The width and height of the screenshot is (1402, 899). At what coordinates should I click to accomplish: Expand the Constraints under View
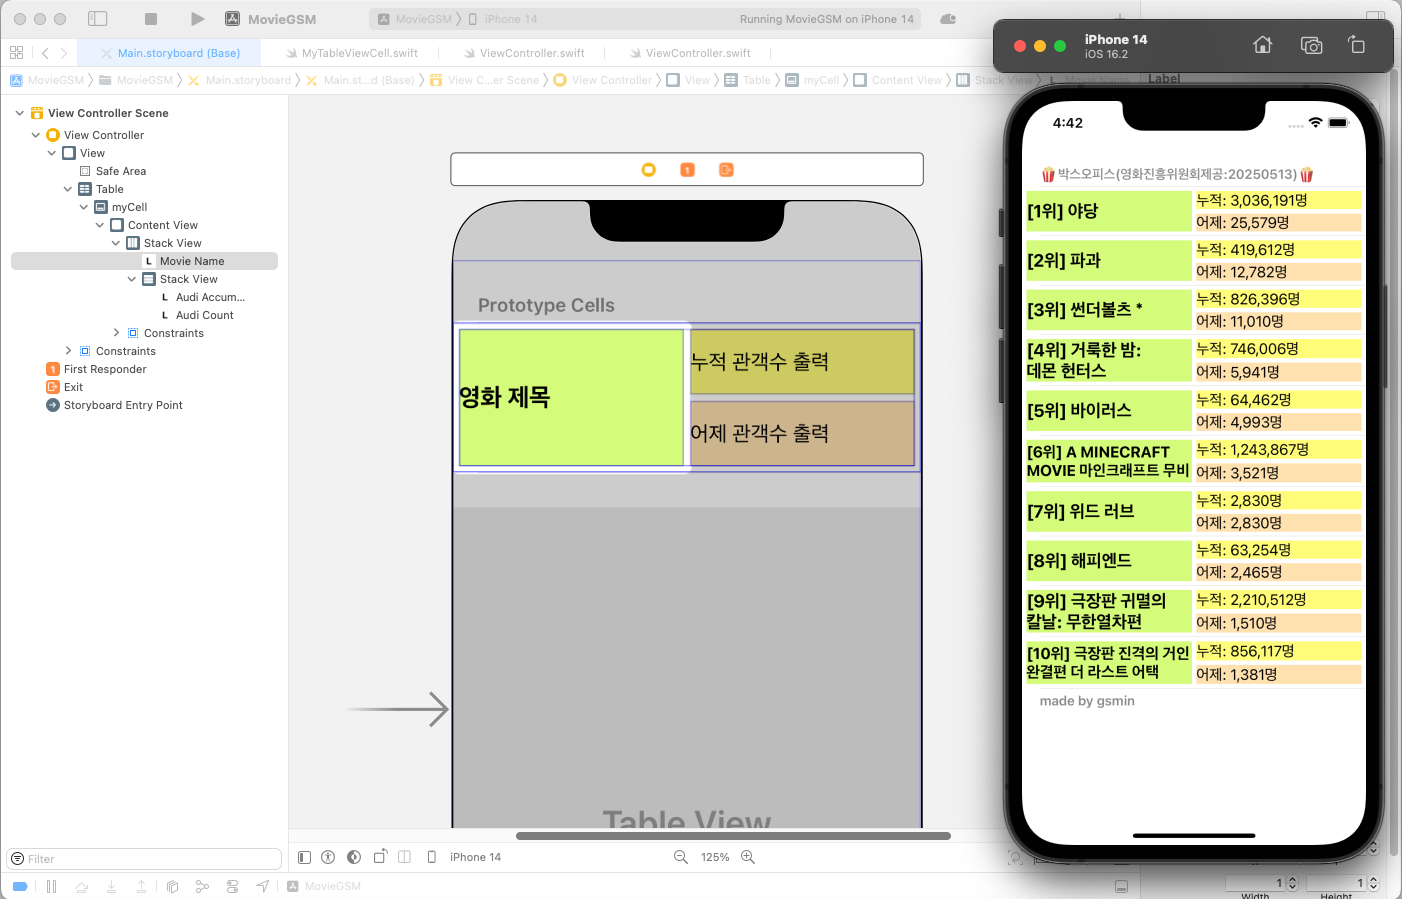[x=68, y=351]
